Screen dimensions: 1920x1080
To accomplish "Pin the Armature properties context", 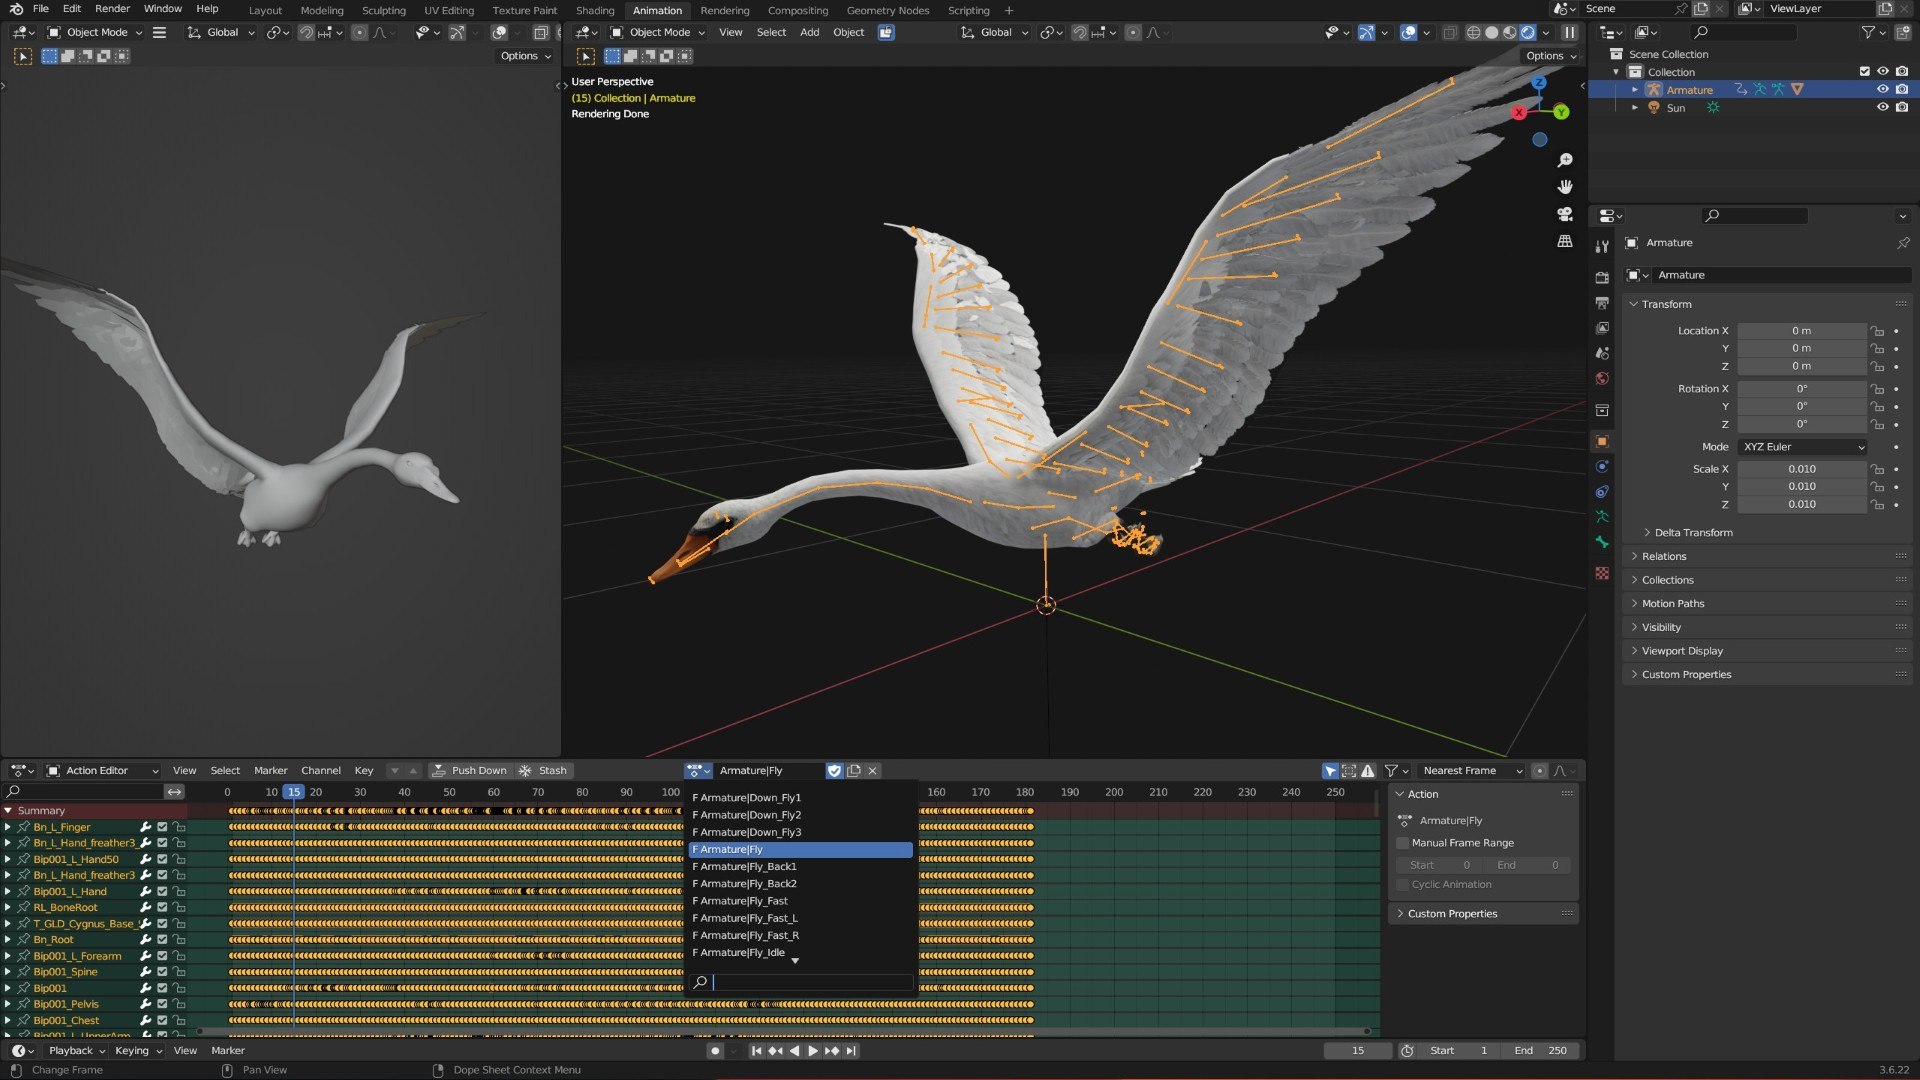I will (1902, 243).
